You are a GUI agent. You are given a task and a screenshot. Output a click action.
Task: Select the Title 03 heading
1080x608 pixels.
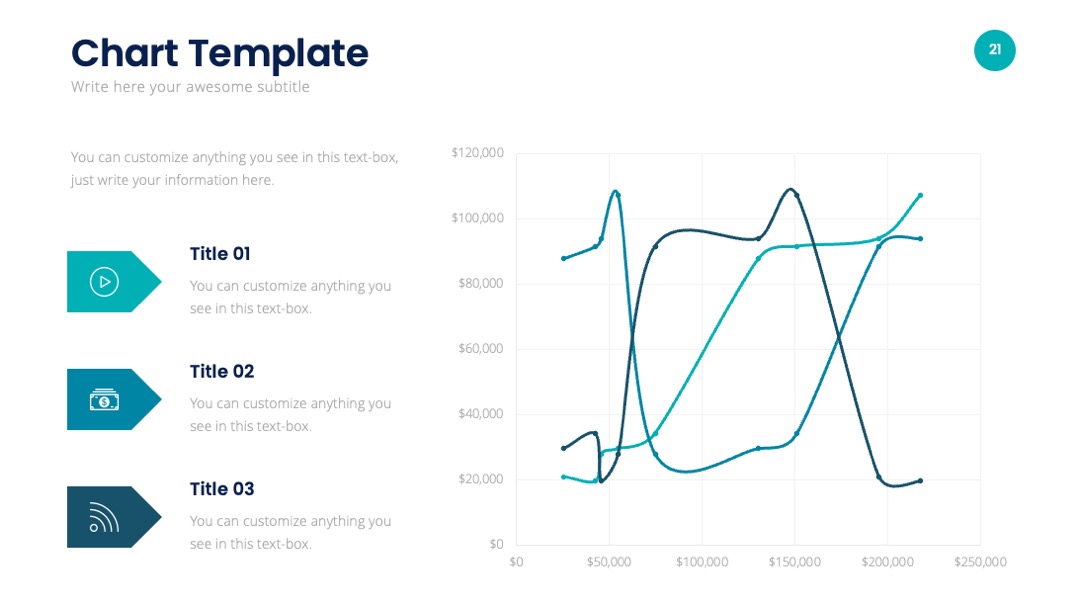point(222,489)
